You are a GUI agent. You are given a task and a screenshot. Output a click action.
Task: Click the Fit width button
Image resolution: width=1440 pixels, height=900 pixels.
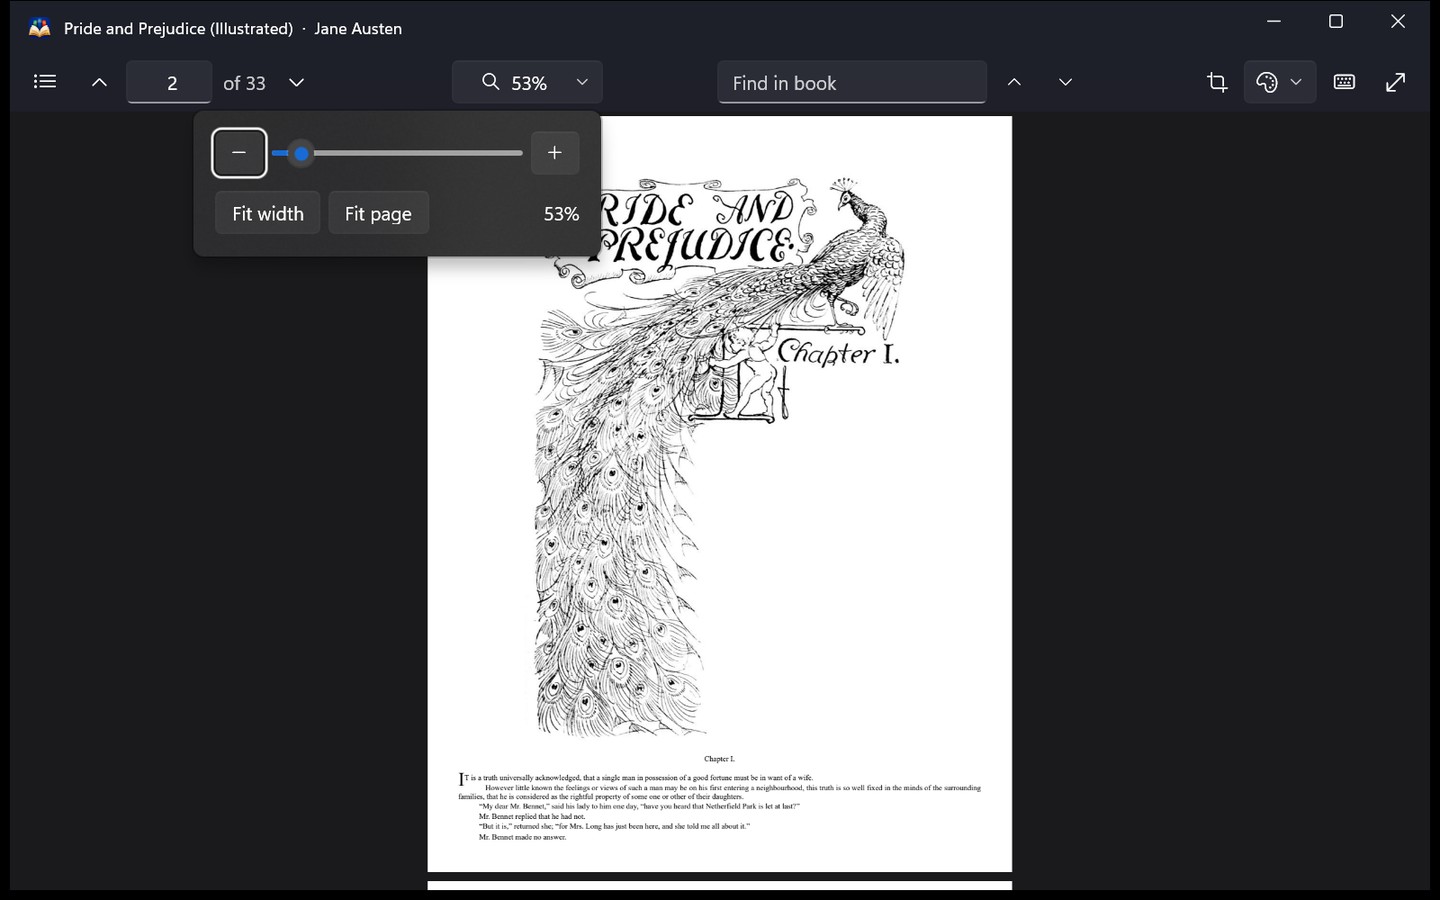pos(268,213)
